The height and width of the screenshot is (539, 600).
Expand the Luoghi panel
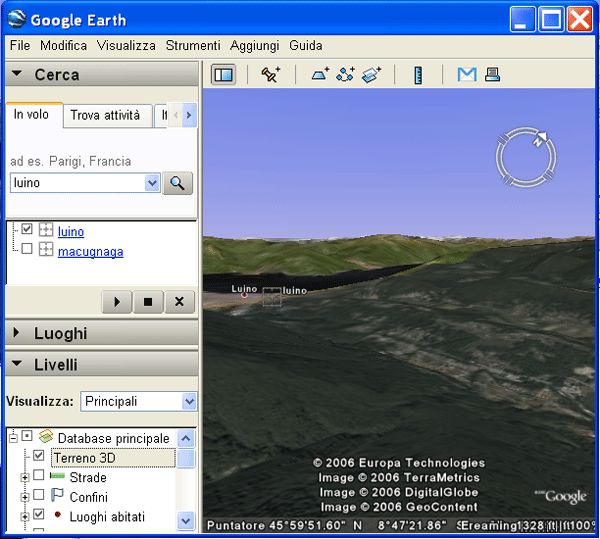click(x=16, y=332)
